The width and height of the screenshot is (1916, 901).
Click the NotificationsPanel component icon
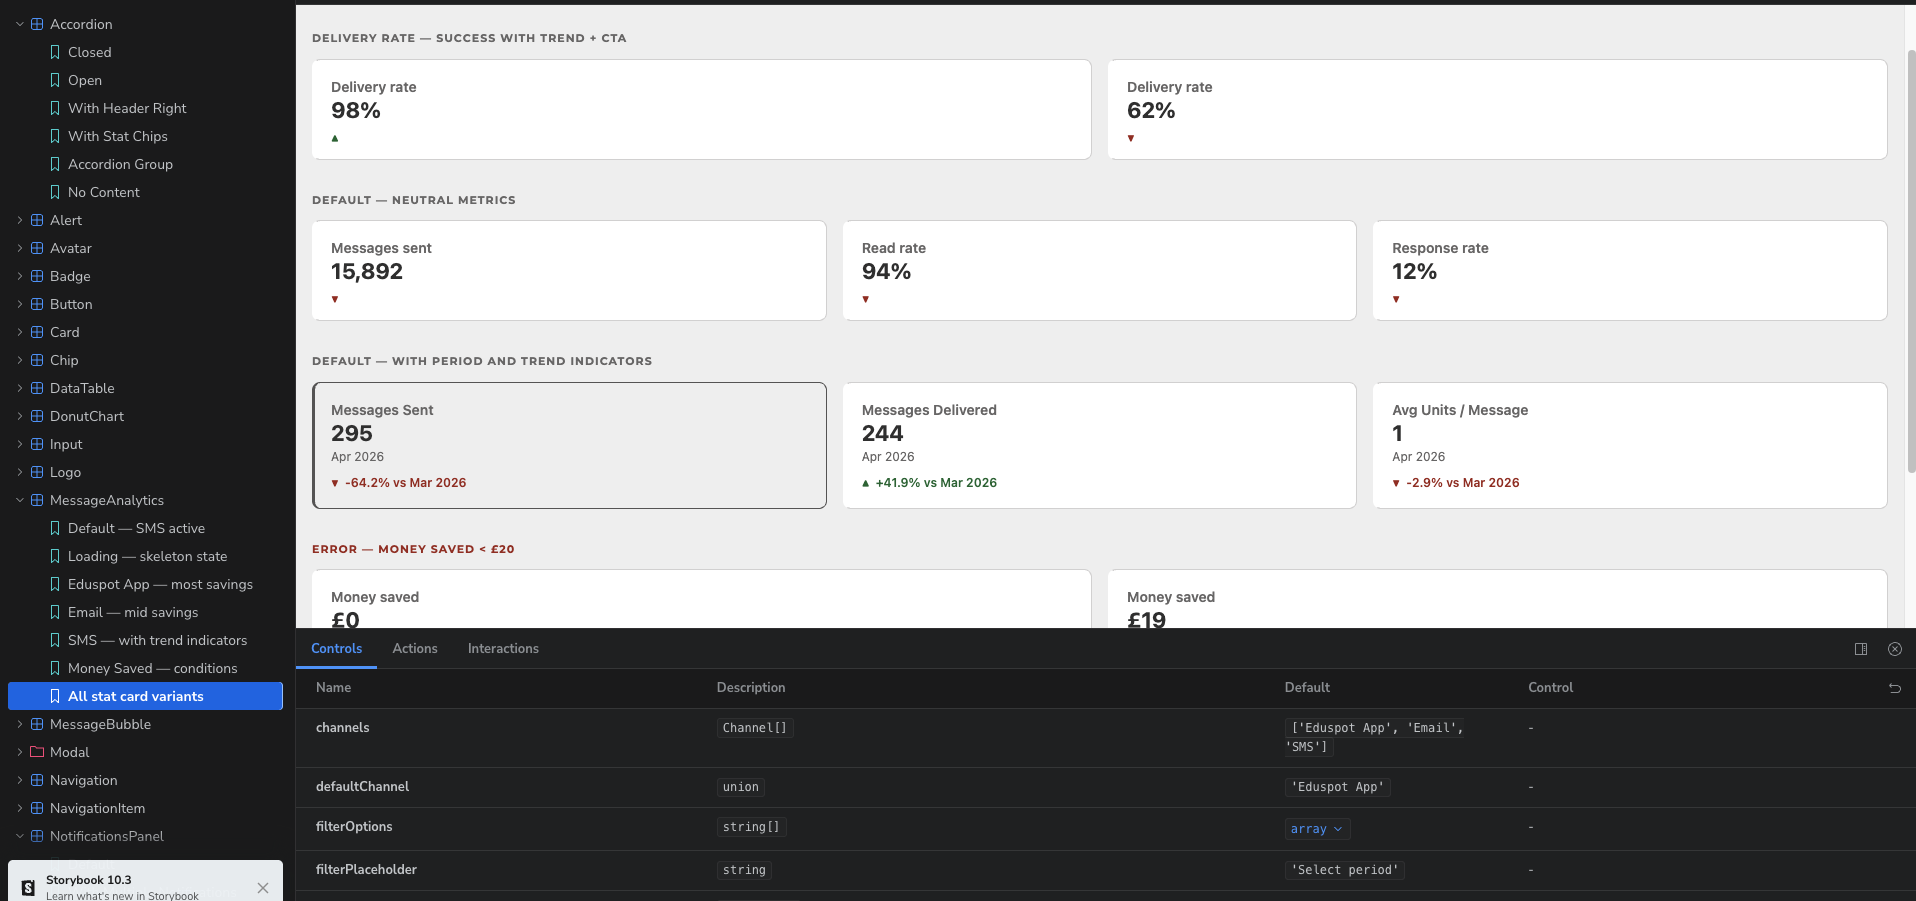point(37,836)
